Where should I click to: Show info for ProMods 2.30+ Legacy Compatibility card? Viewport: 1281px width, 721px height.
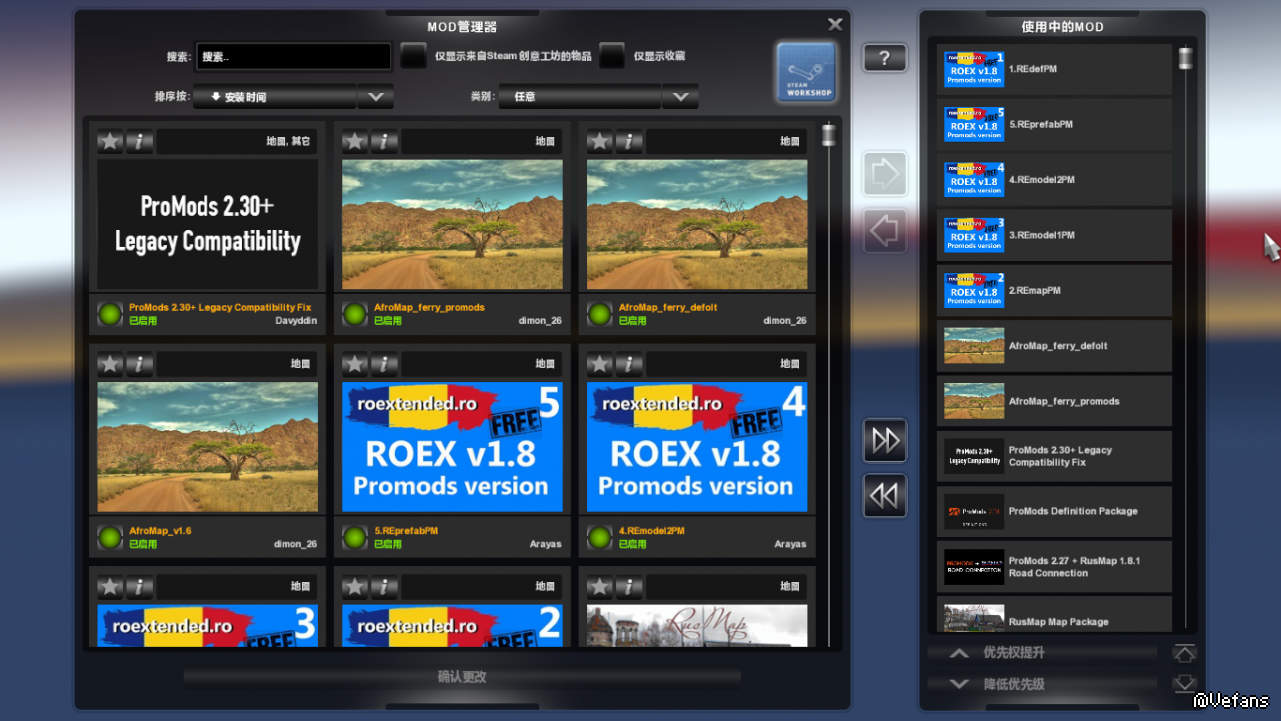point(139,141)
